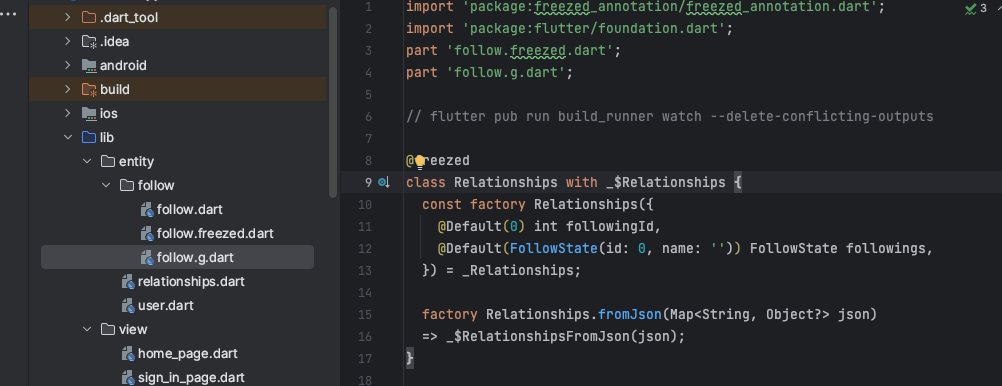This screenshot has height=386, width=1002.
Task: Click the more options ellipsis in the left strip
Action: pyautogui.click(x=9, y=12)
